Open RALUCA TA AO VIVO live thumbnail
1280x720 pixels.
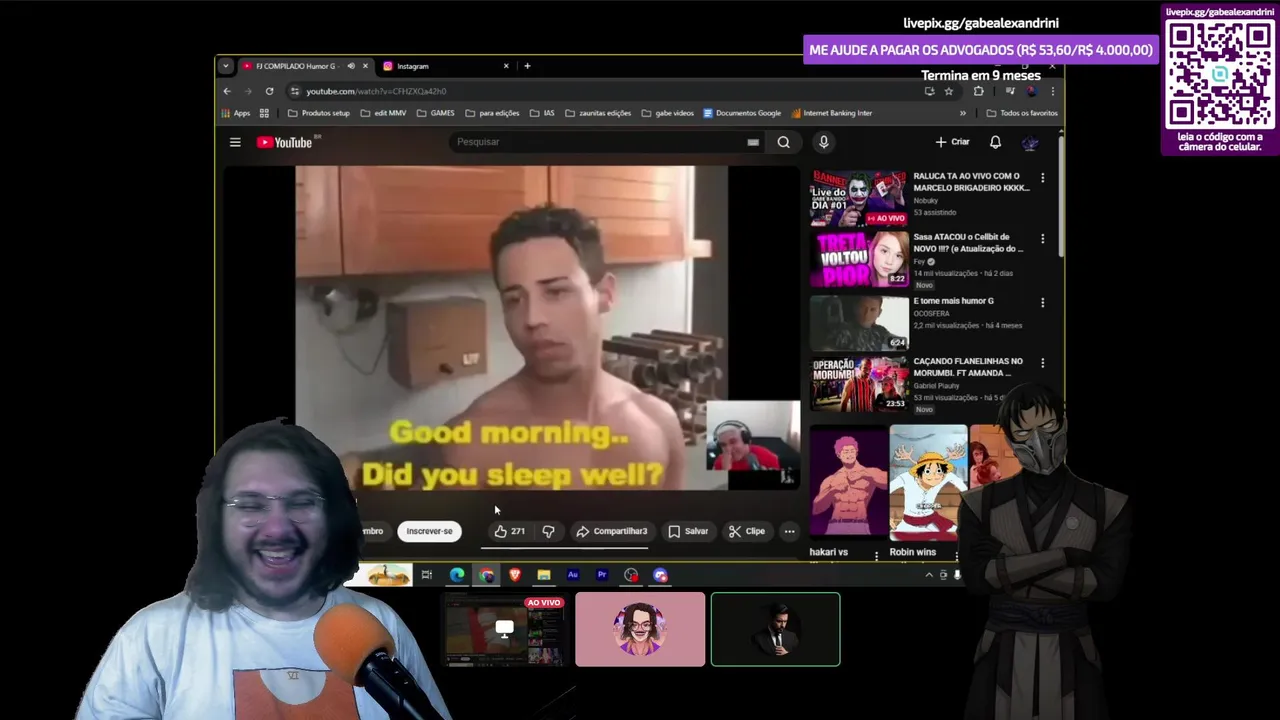[x=859, y=198]
